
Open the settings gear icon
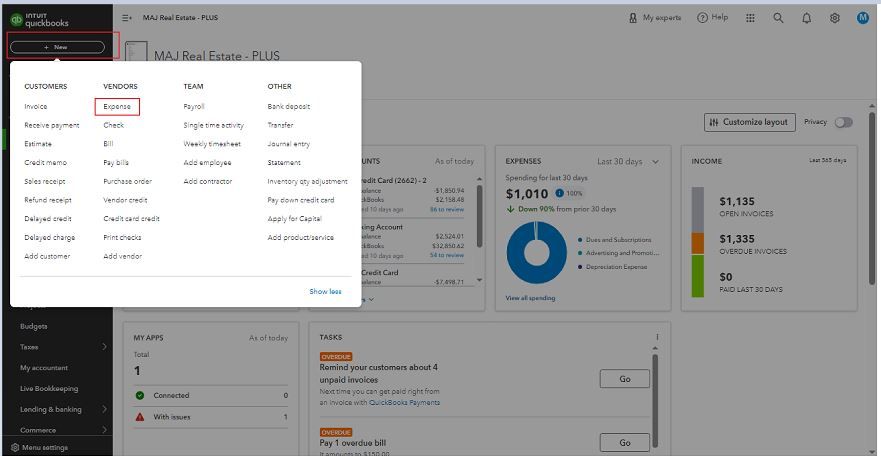(835, 18)
